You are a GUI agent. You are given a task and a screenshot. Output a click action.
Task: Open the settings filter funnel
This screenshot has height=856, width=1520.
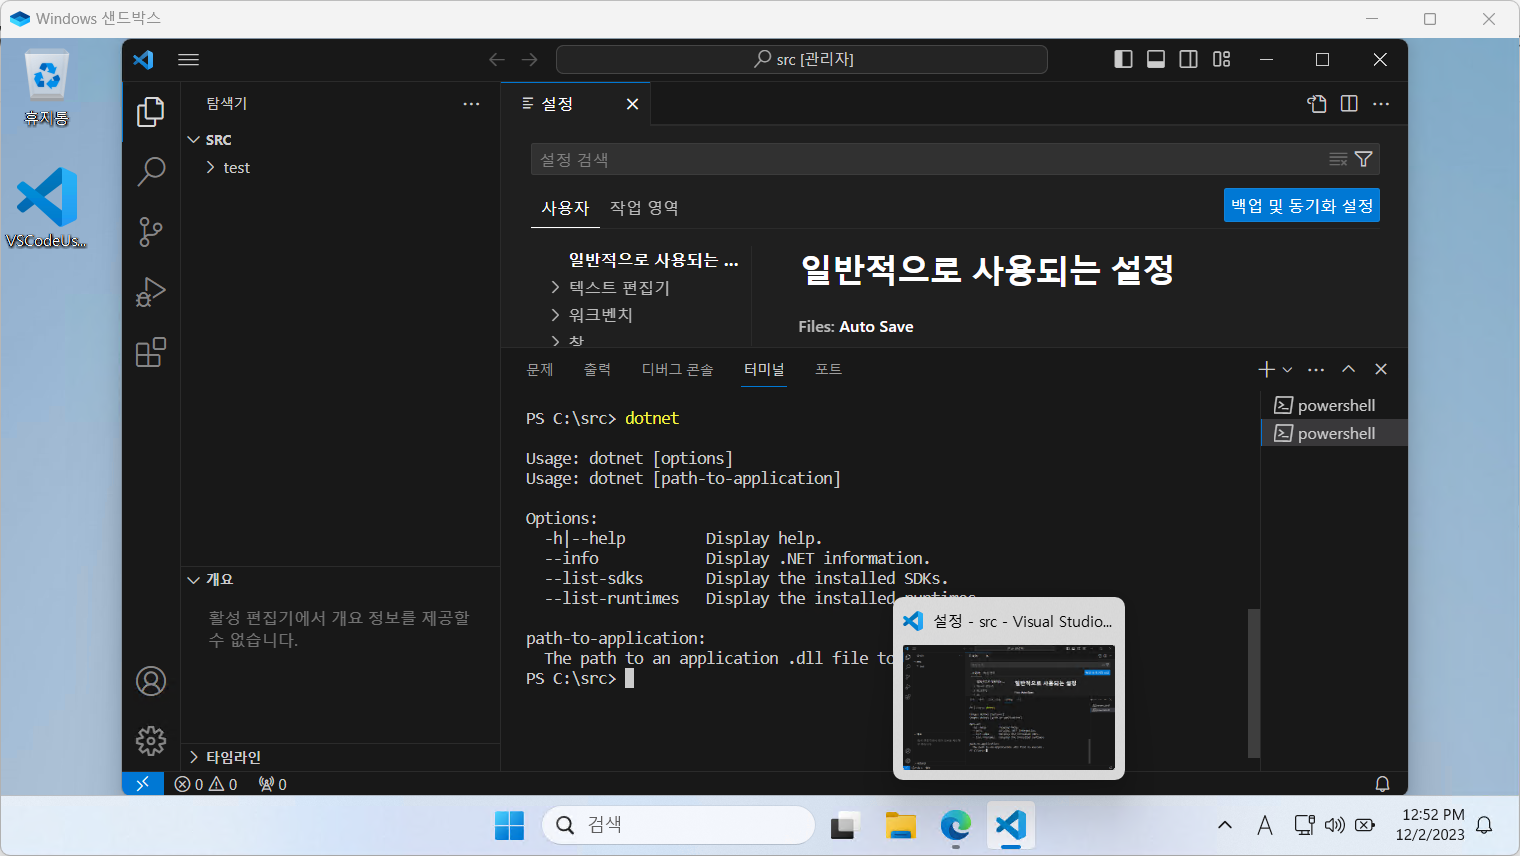[1363, 159]
